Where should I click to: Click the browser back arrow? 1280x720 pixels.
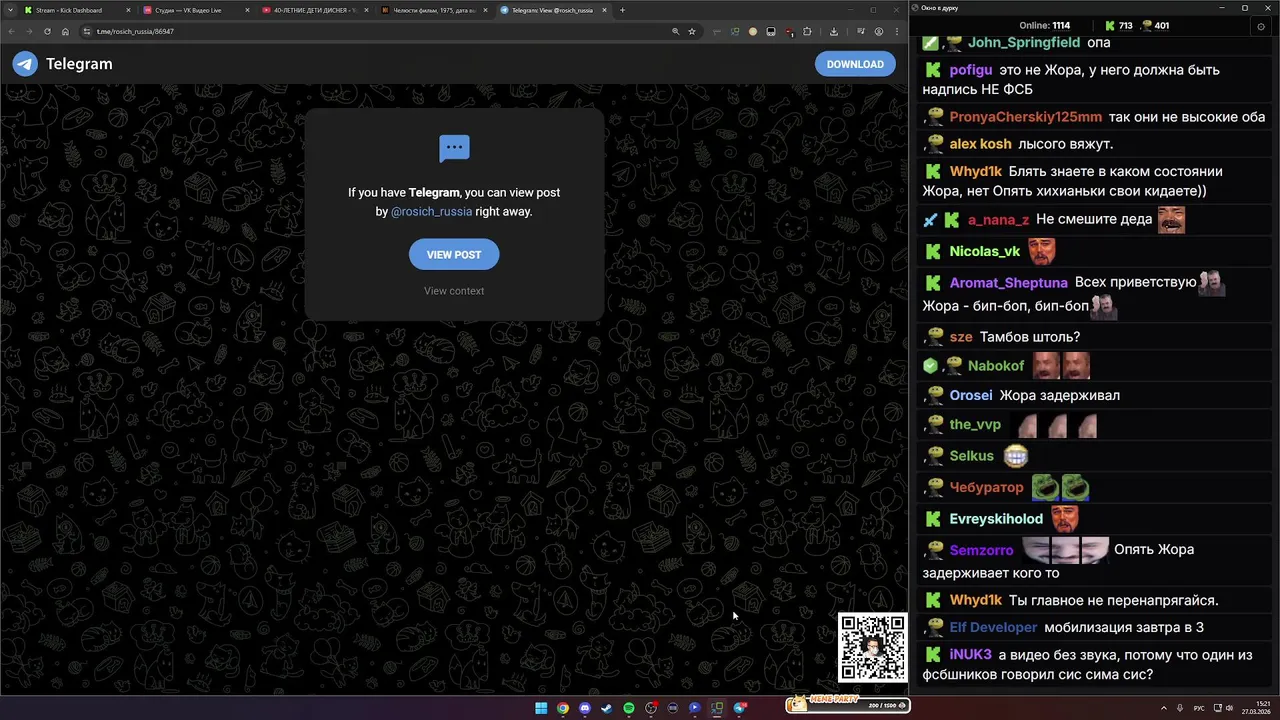pos(12,31)
